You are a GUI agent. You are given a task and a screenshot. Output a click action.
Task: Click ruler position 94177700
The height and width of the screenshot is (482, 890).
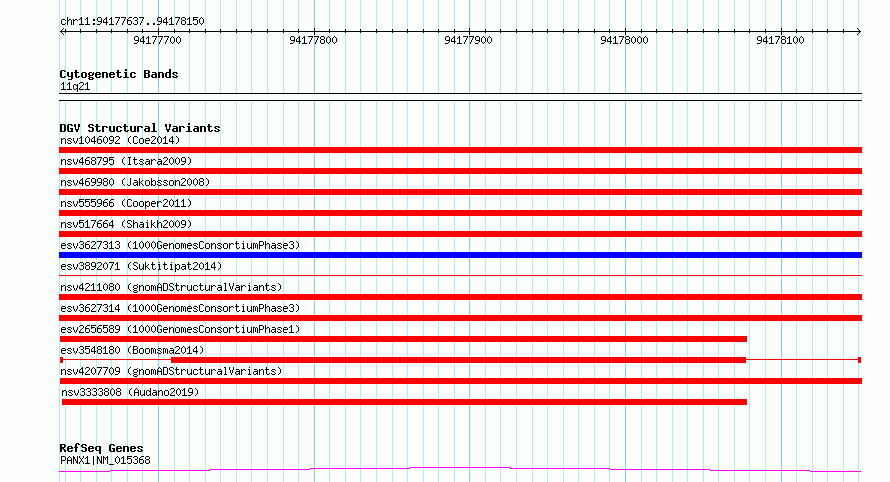click(x=157, y=40)
